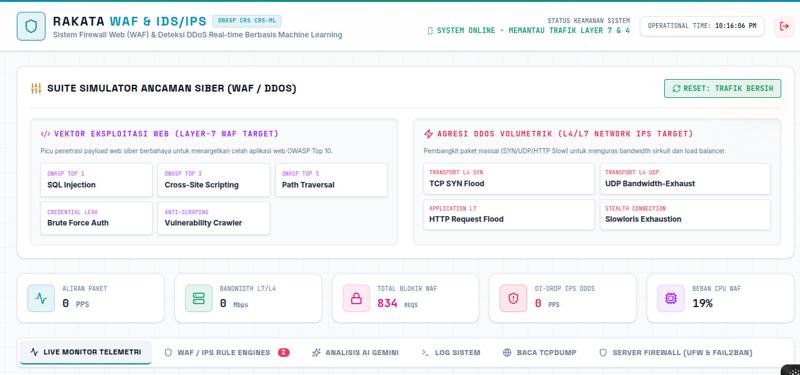Click Suite Simulator Ancaman Siber heading
800x375 pixels.
171,88
